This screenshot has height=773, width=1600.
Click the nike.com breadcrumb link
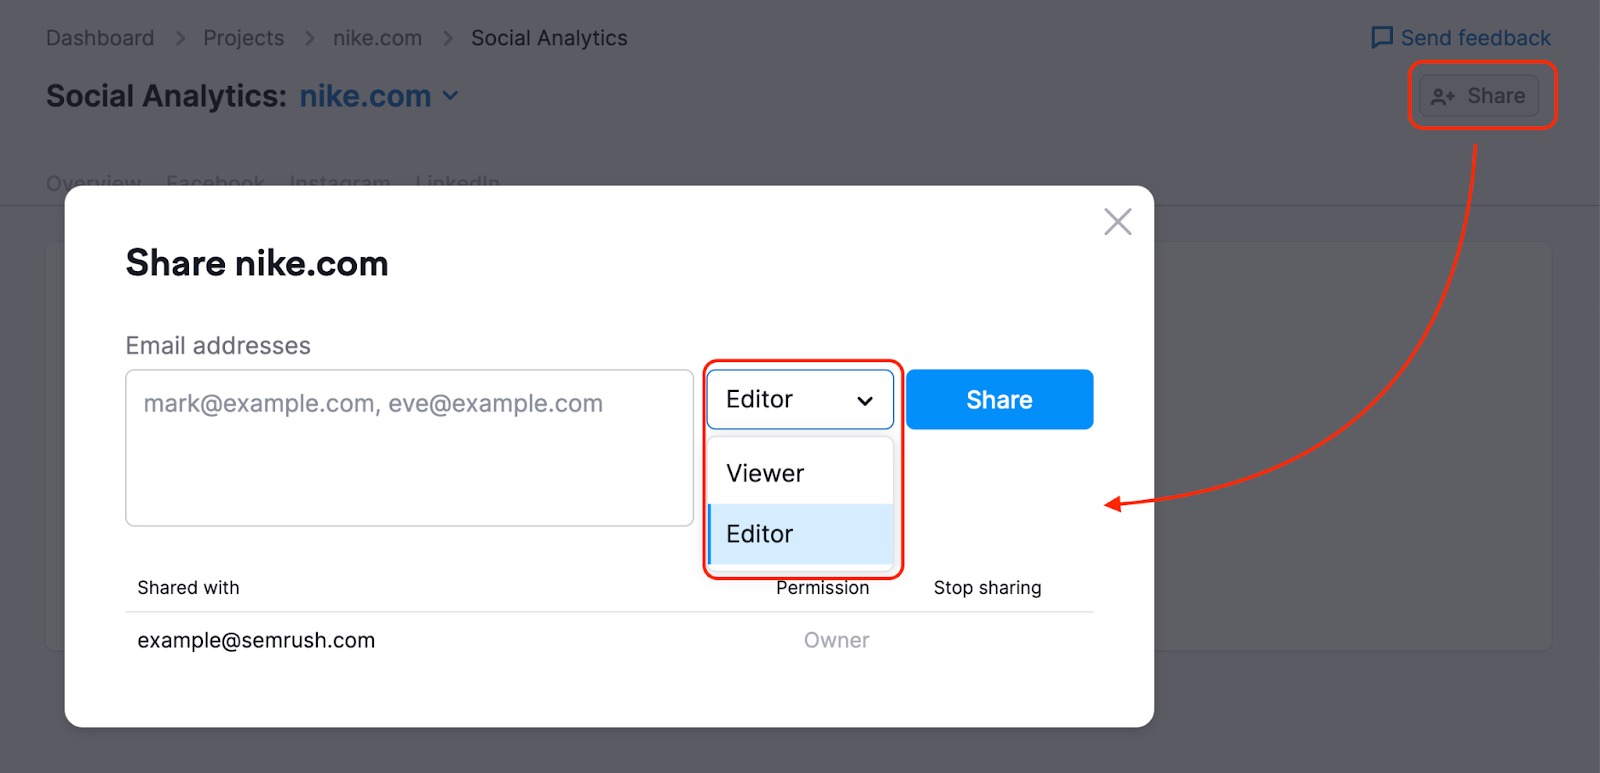tap(377, 38)
